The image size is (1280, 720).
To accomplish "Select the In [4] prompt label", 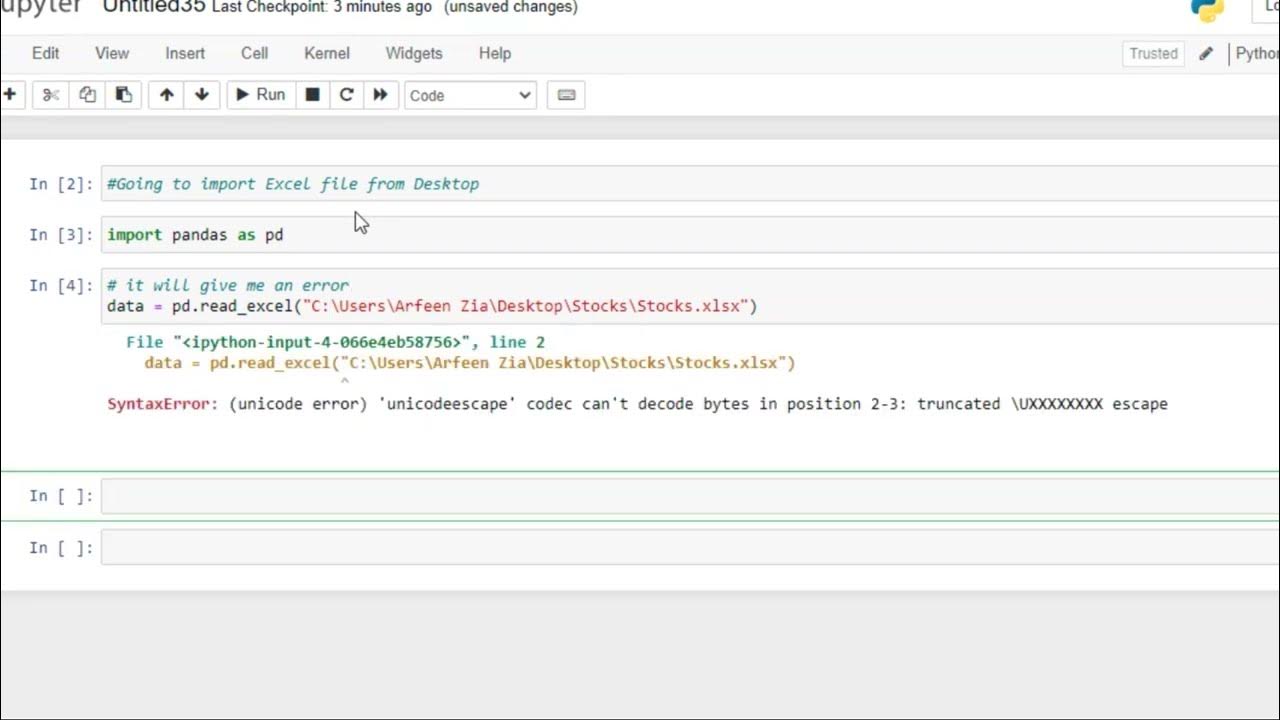I will [x=61, y=286].
